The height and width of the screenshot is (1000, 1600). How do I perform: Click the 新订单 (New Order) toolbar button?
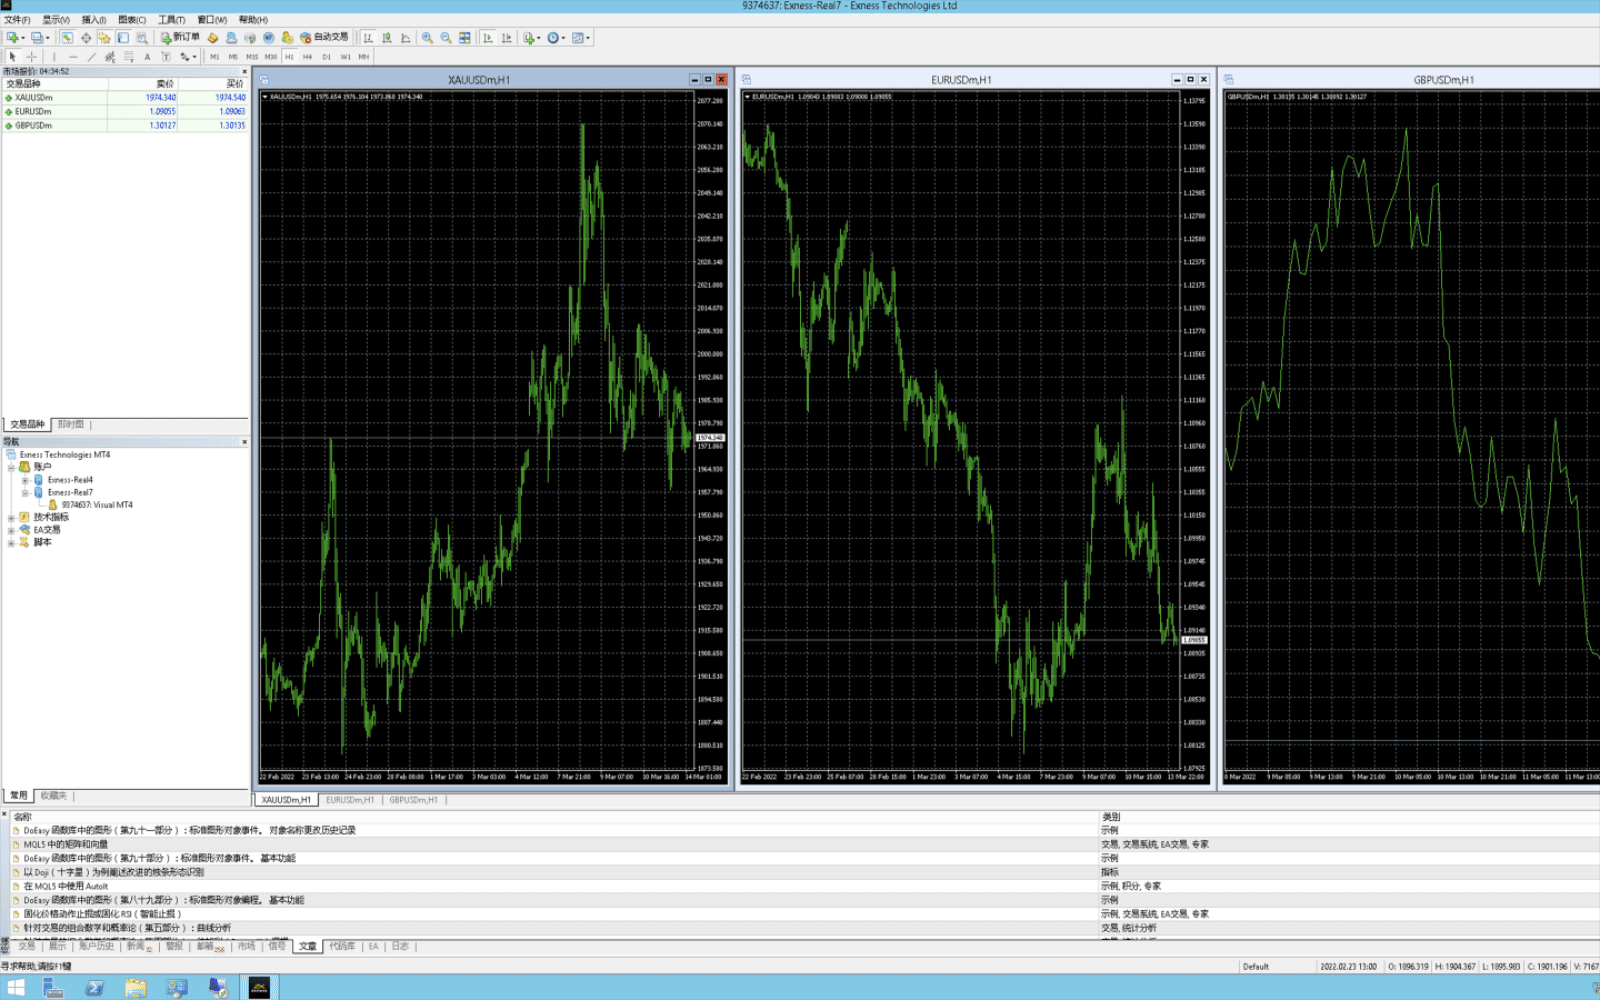coord(181,38)
